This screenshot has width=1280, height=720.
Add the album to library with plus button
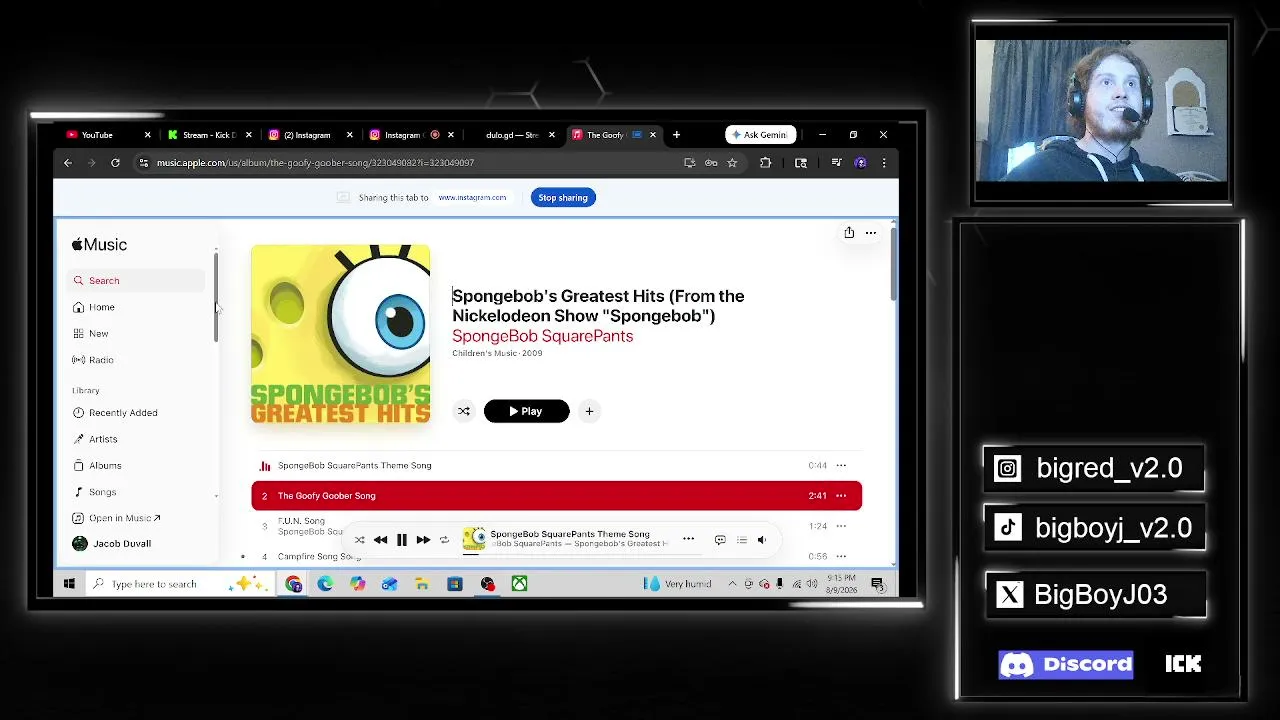pos(589,411)
